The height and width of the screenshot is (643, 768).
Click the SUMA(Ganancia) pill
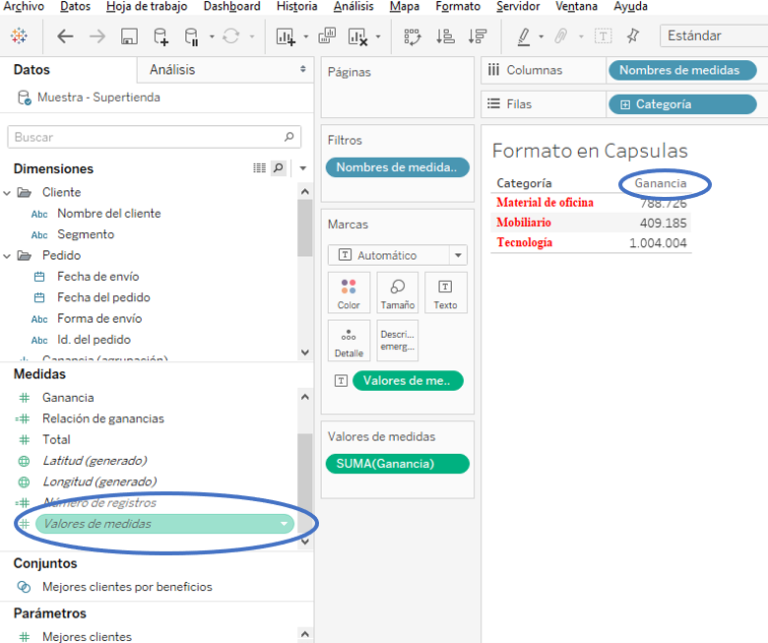pos(397,463)
